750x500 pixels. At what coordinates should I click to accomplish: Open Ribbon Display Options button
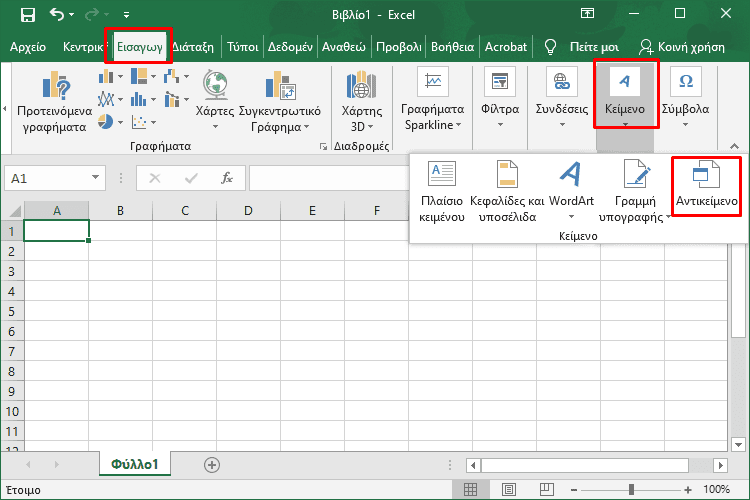point(587,14)
